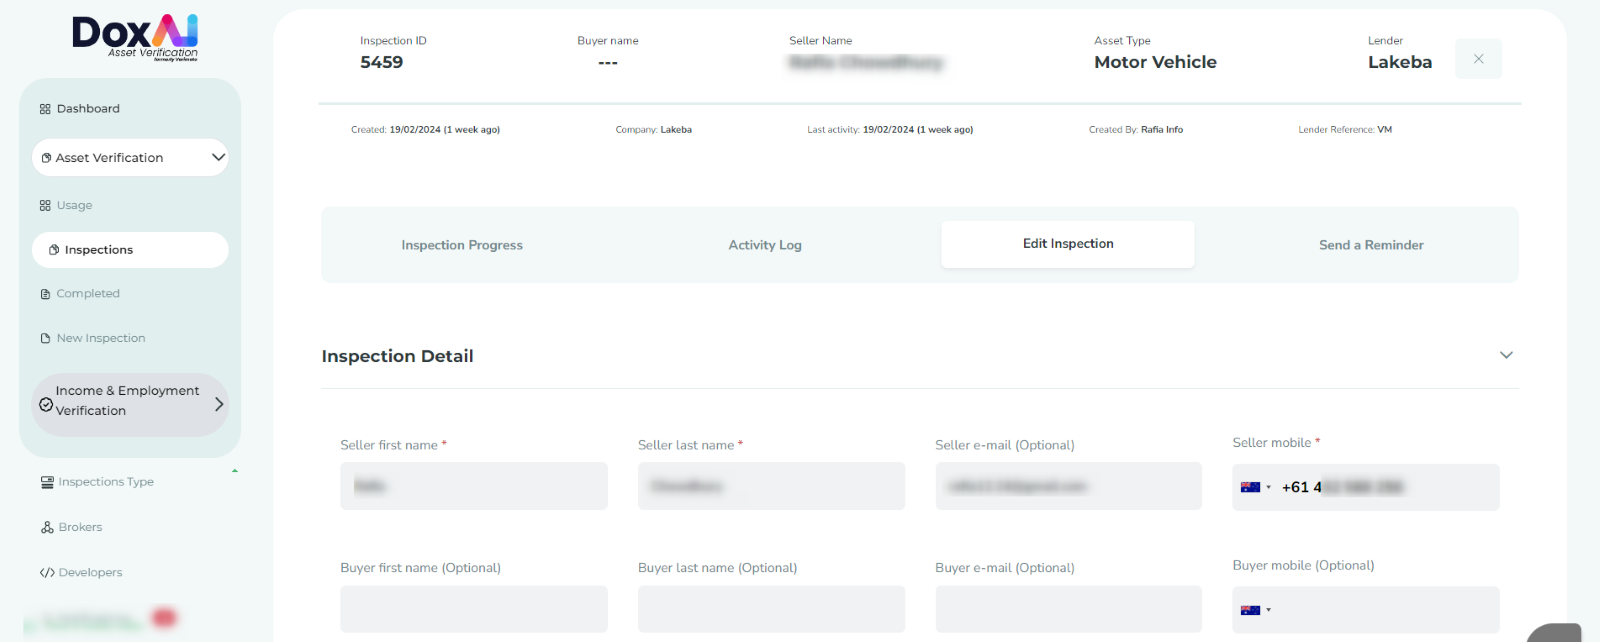Screen dimensions: 1600x642
Task: Click the Buyer first name field
Action: [473, 609]
